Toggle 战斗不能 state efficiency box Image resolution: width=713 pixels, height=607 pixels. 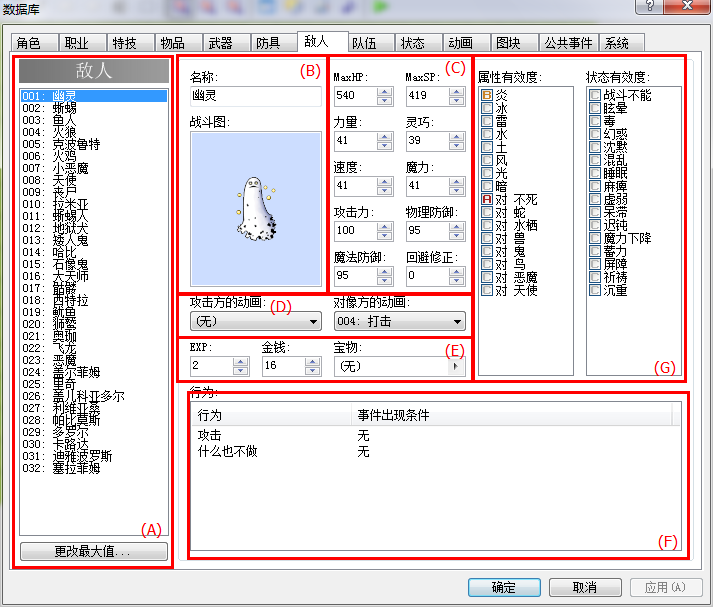[595, 95]
